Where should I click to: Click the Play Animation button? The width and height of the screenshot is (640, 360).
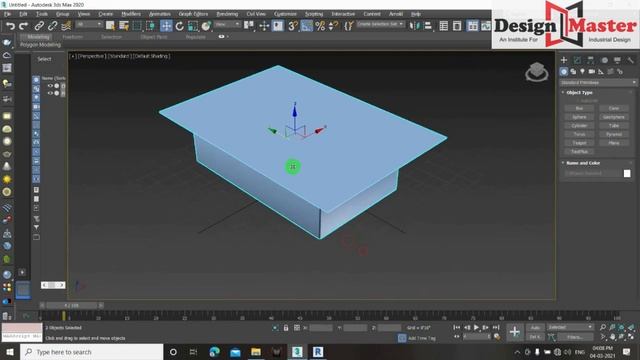[x=476, y=327]
